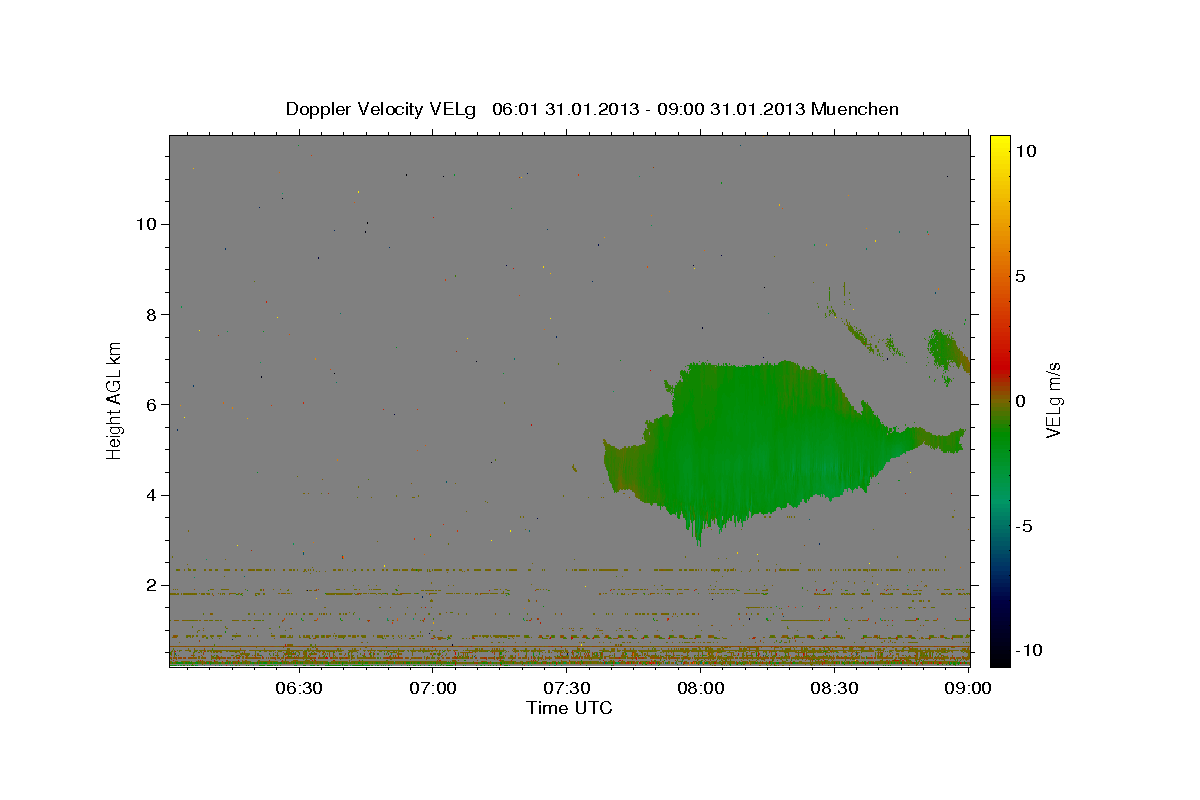
Task: Click the 'Time UTC' axis title
Action: [569, 708]
